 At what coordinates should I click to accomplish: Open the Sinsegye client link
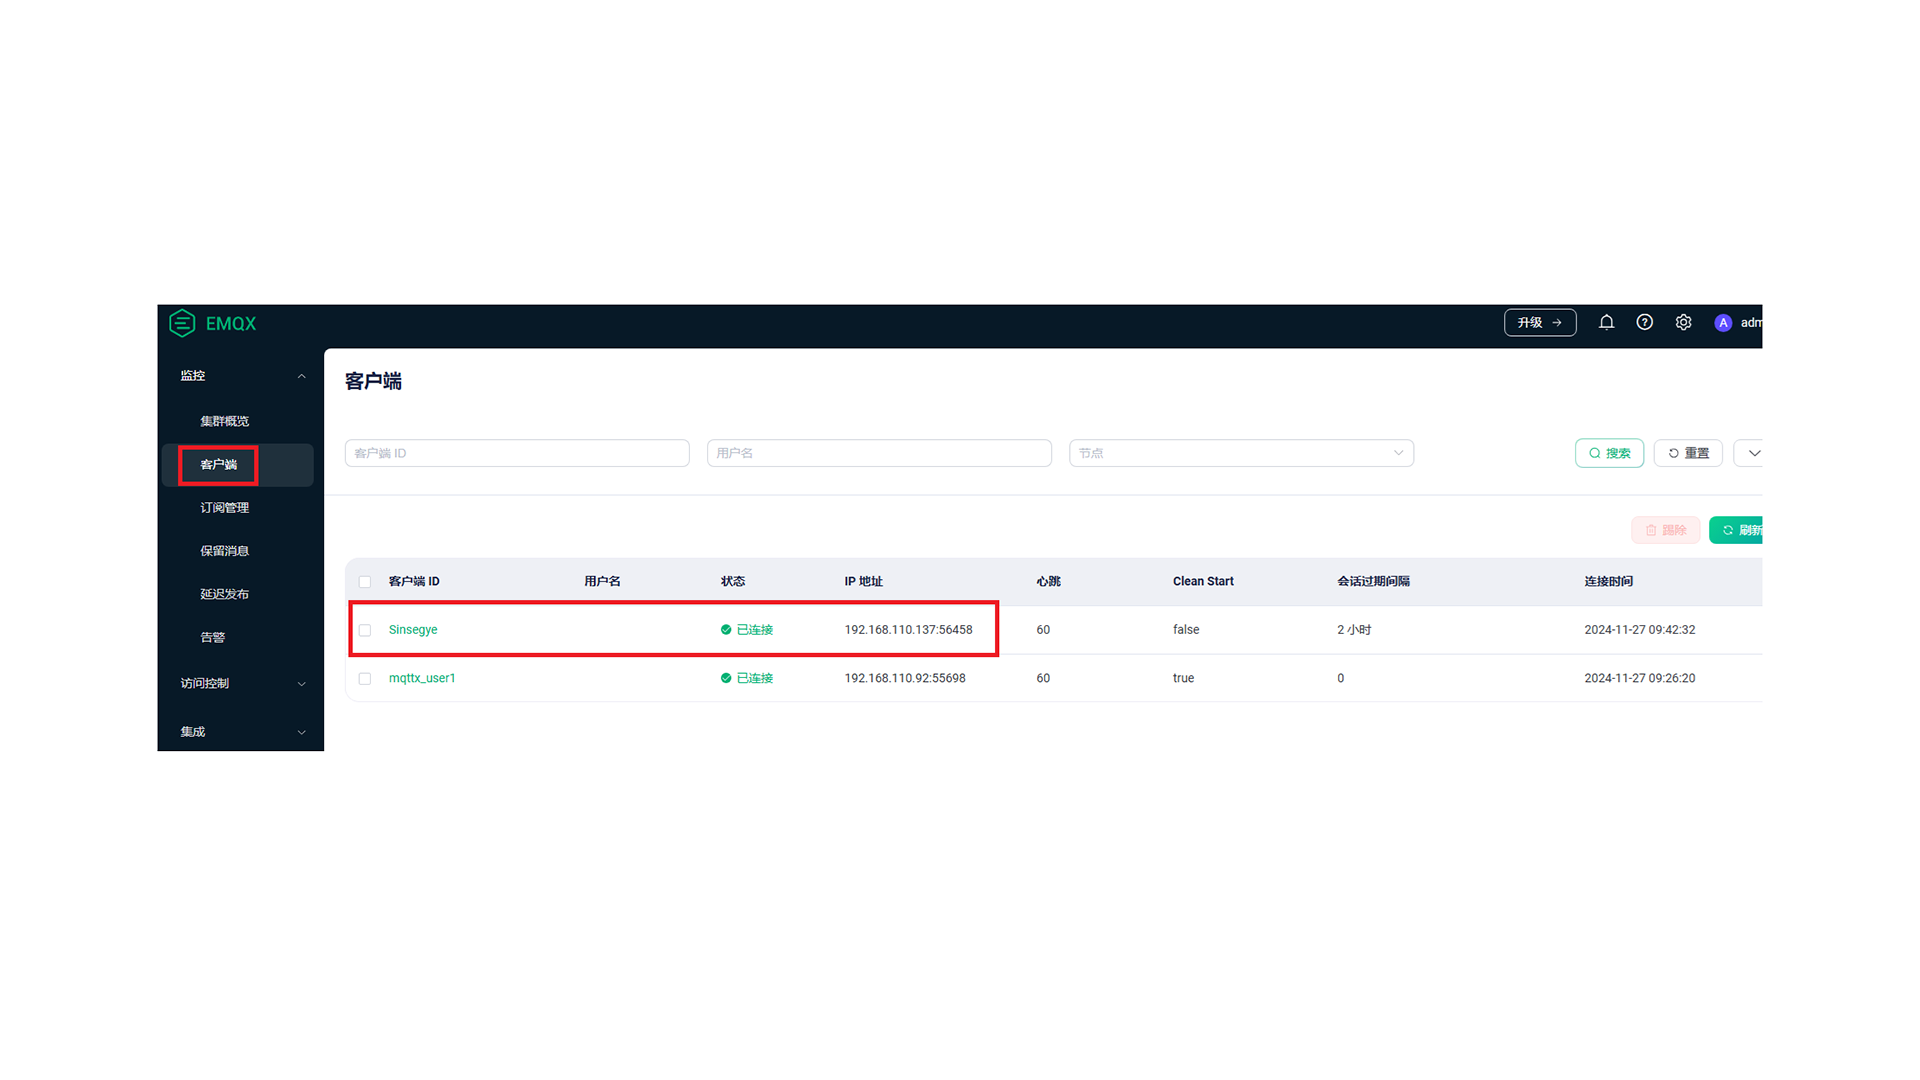(x=413, y=630)
